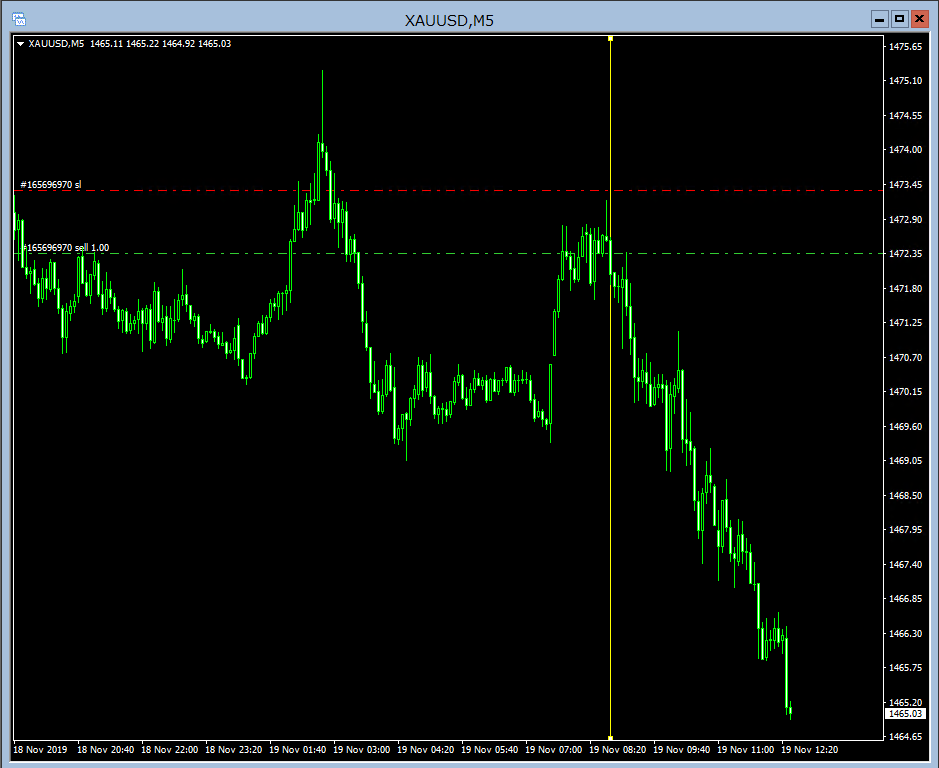
Task: Maximize the XAUUSD,M5 chart window
Action: click(899, 20)
